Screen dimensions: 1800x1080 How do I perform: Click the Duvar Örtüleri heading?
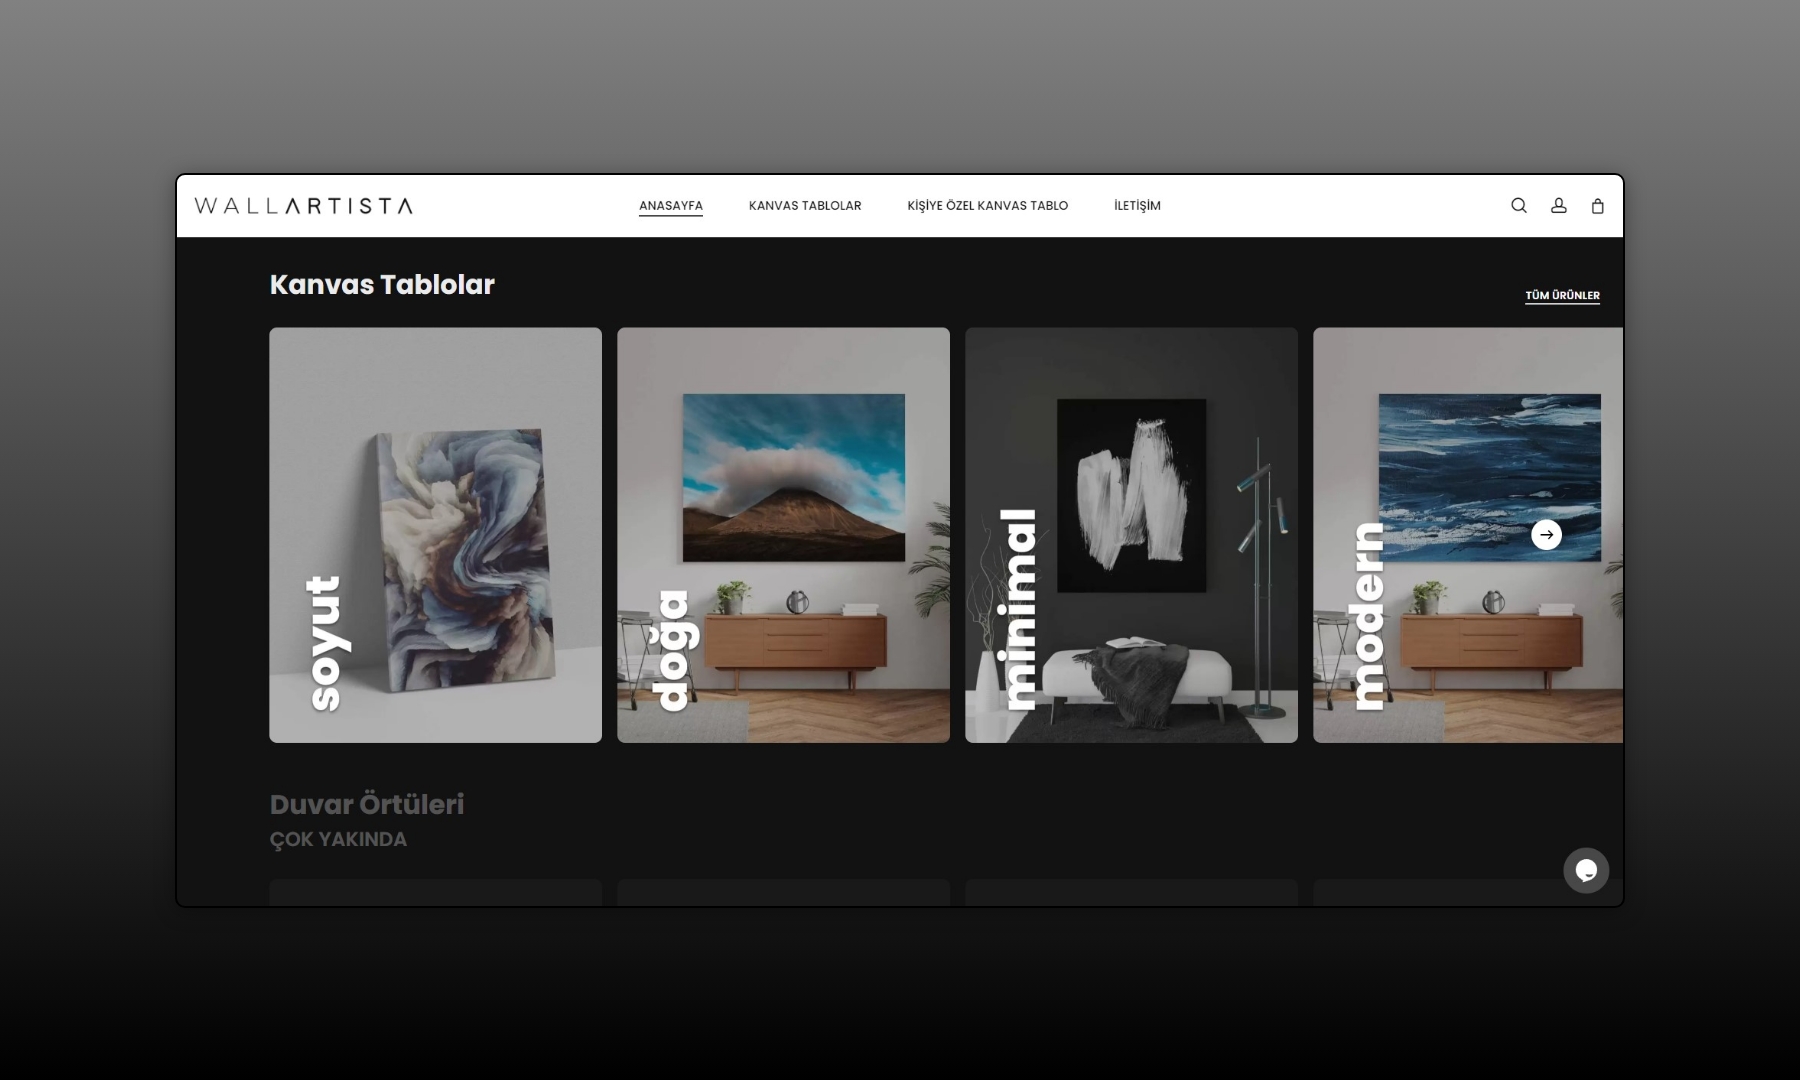click(366, 804)
